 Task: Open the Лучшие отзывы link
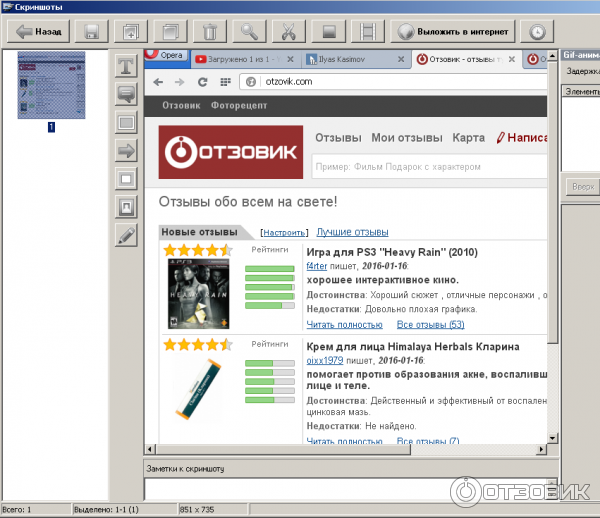[352, 232]
